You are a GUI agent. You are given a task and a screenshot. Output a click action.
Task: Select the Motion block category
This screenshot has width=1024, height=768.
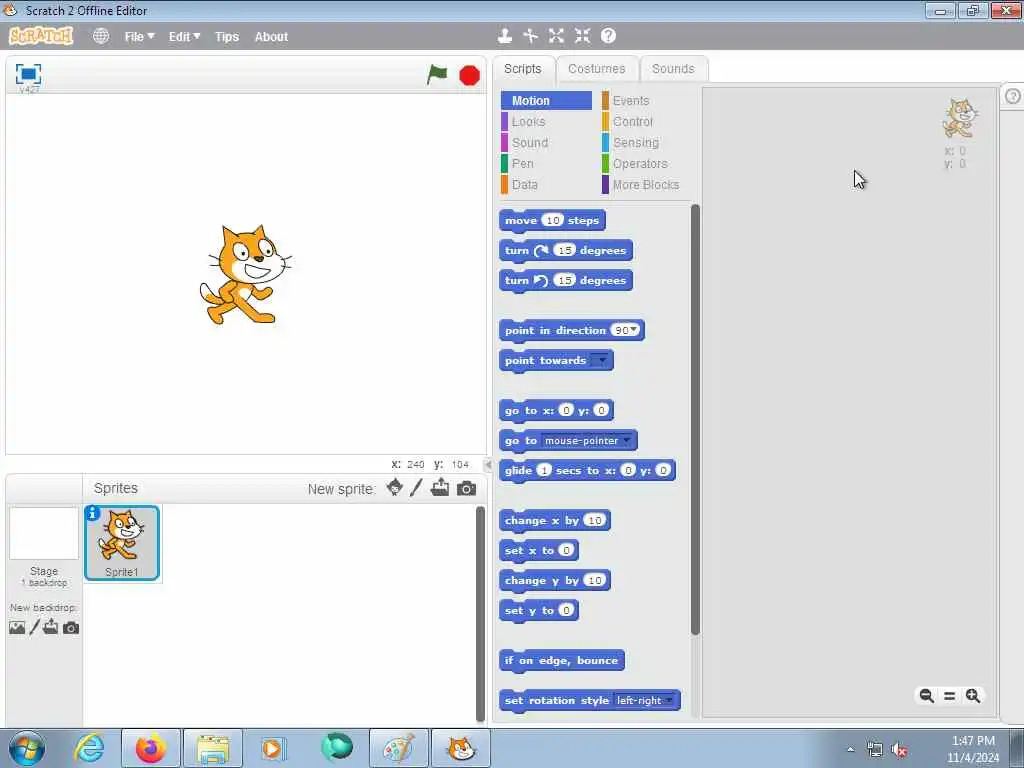tap(546, 101)
